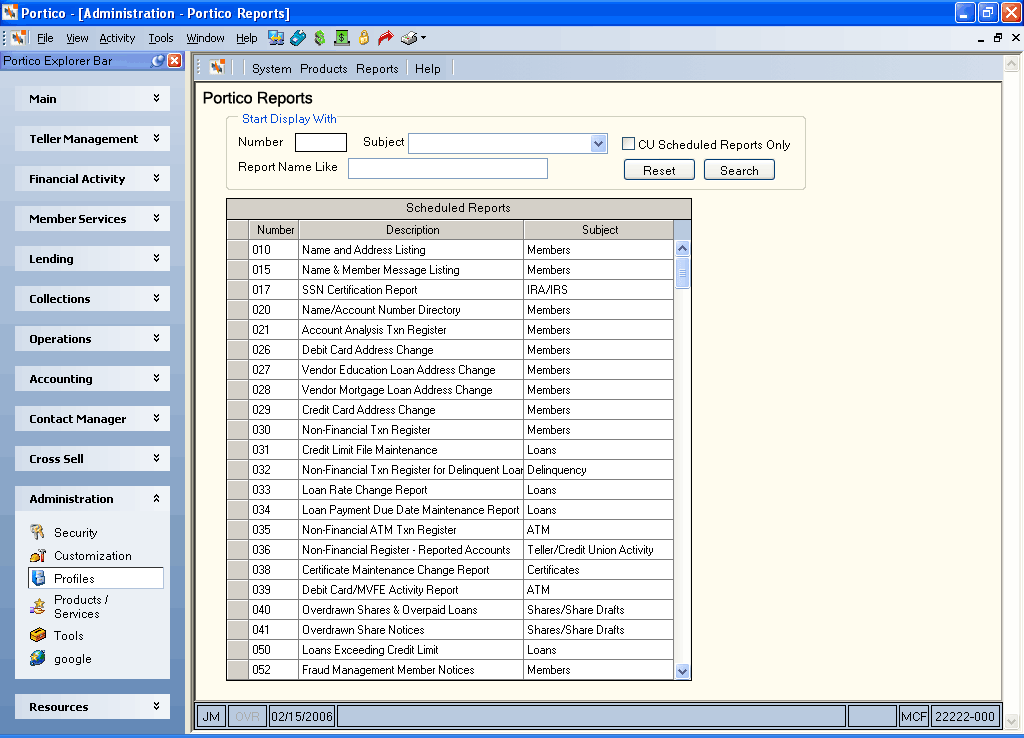Click the printer icon in the toolbar
Image resolution: width=1024 pixels, height=738 pixels.
409,38
